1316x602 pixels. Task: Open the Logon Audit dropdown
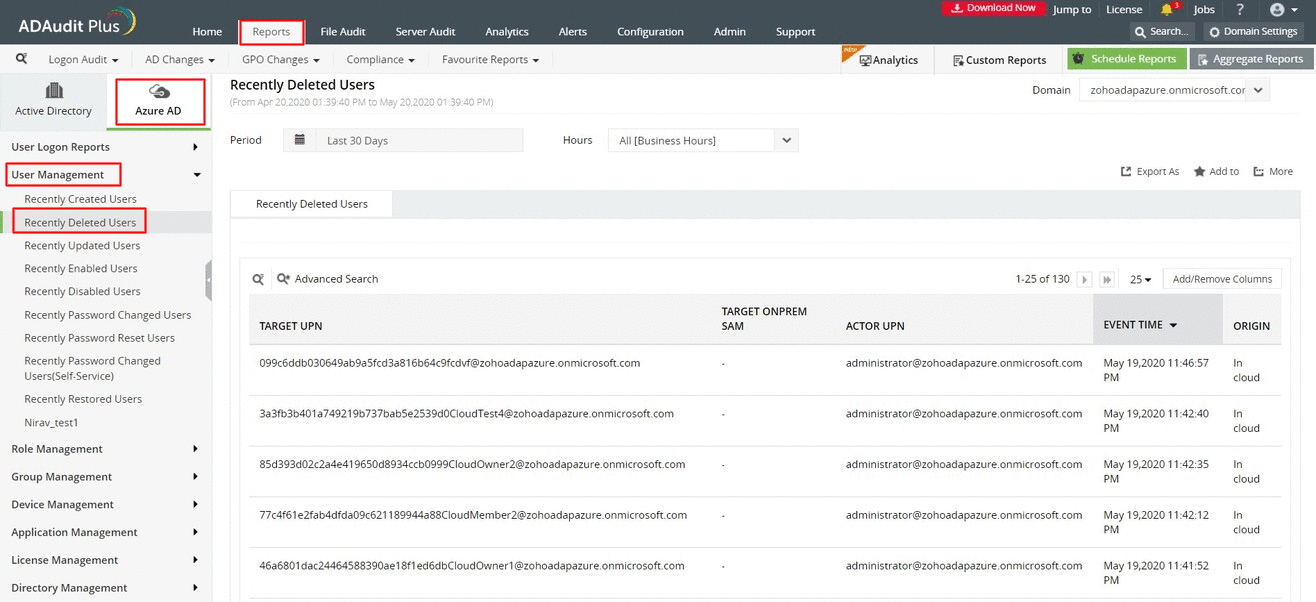[x=83, y=60]
